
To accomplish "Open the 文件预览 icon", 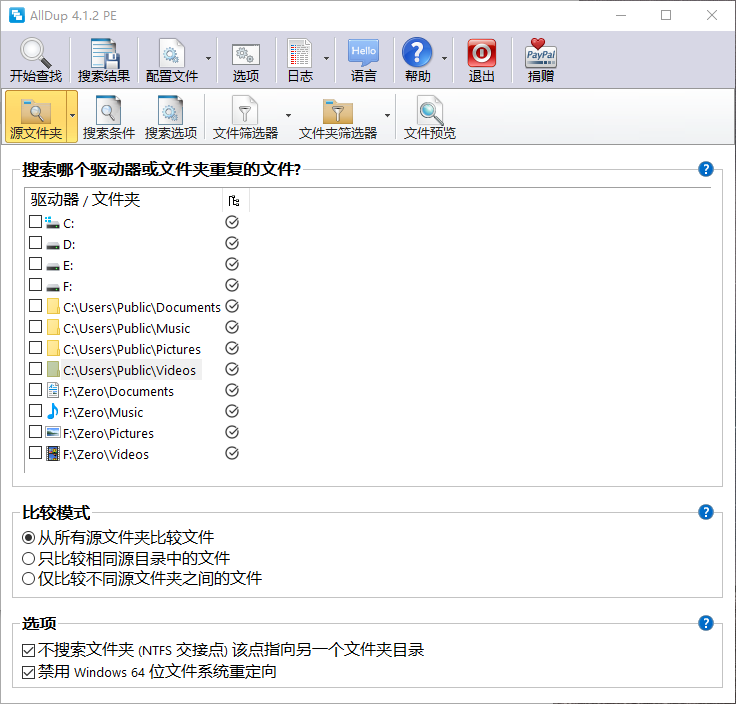I will pyautogui.click(x=430, y=111).
